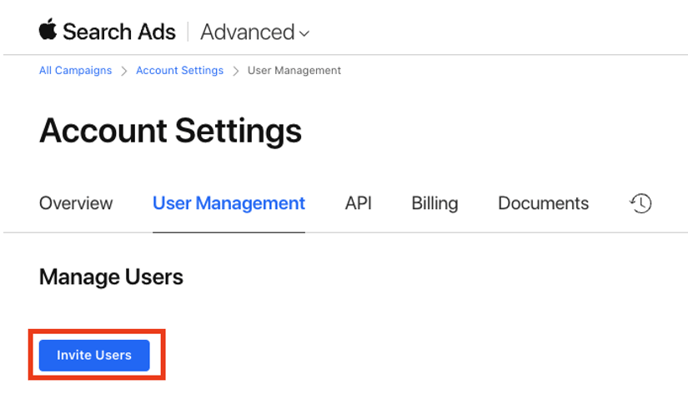Go to the Billing tab
Image resolution: width=688 pixels, height=394 pixels.
click(x=434, y=203)
